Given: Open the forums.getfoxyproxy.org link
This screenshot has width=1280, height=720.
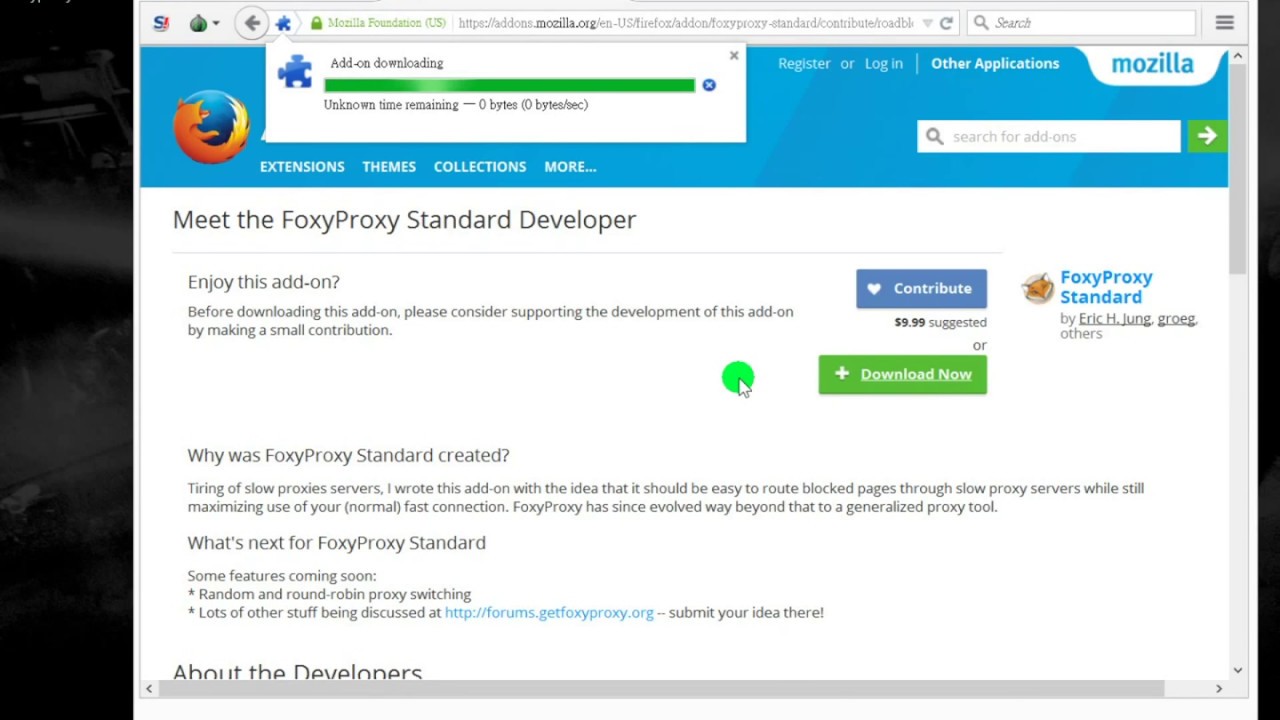Looking at the screenshot, I should coord(549,612).
